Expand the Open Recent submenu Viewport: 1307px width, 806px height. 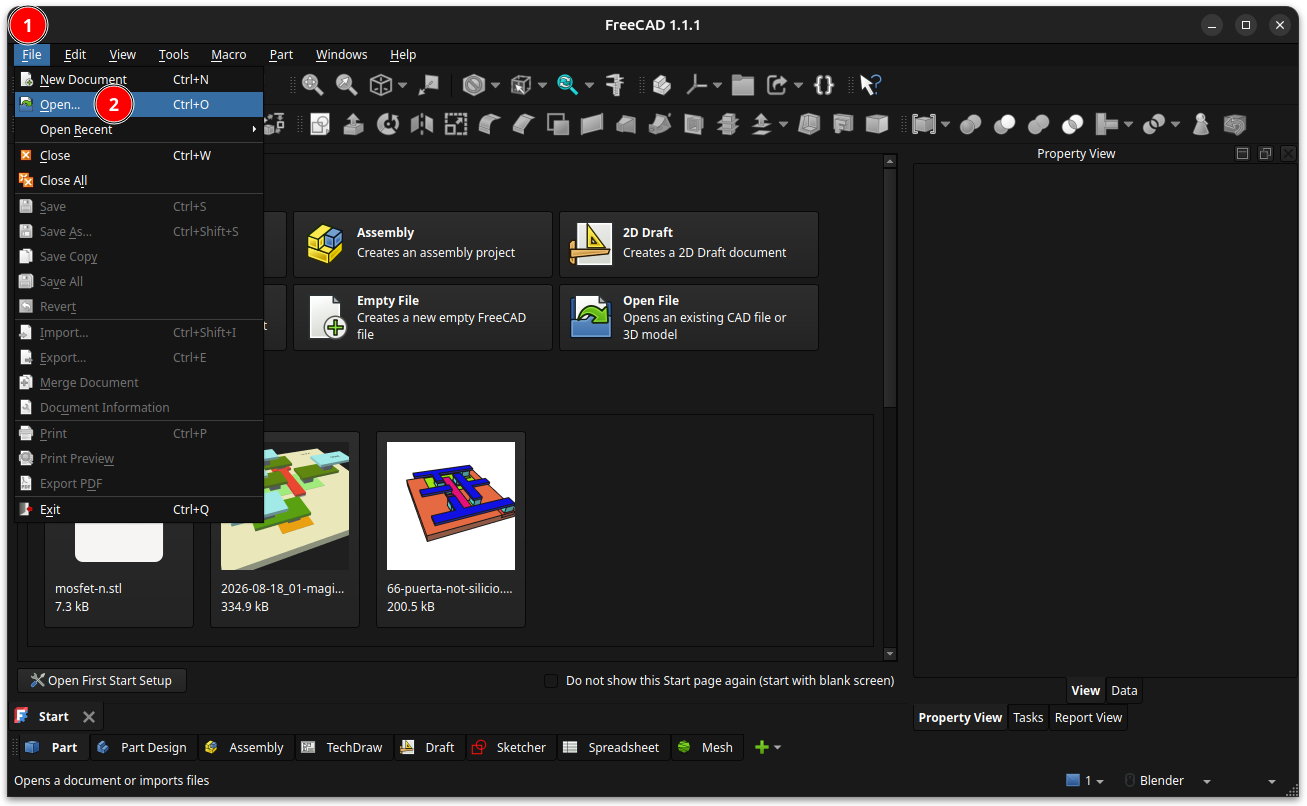point(139,130)
